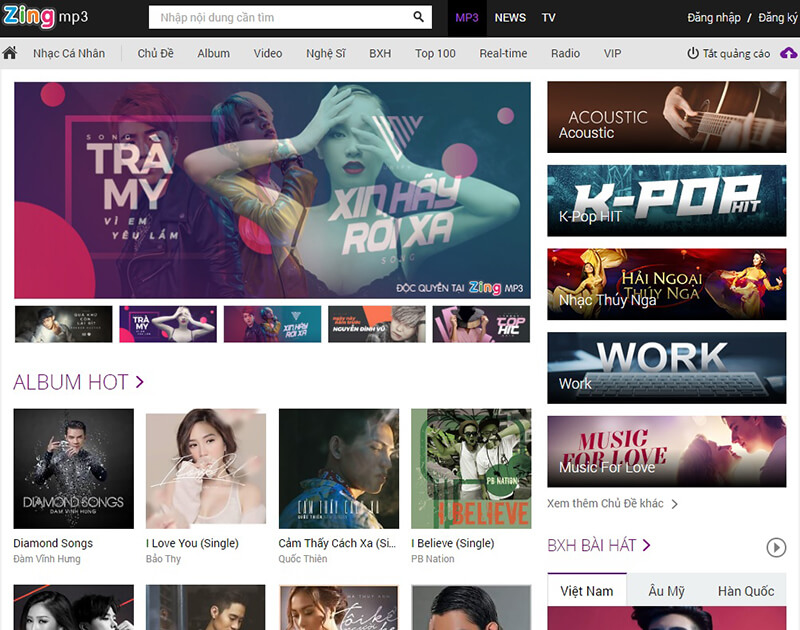Screen dimensions: 800x630
Task: Open the Nghệ Sĩ menu item
Action: tap(326, 53)
